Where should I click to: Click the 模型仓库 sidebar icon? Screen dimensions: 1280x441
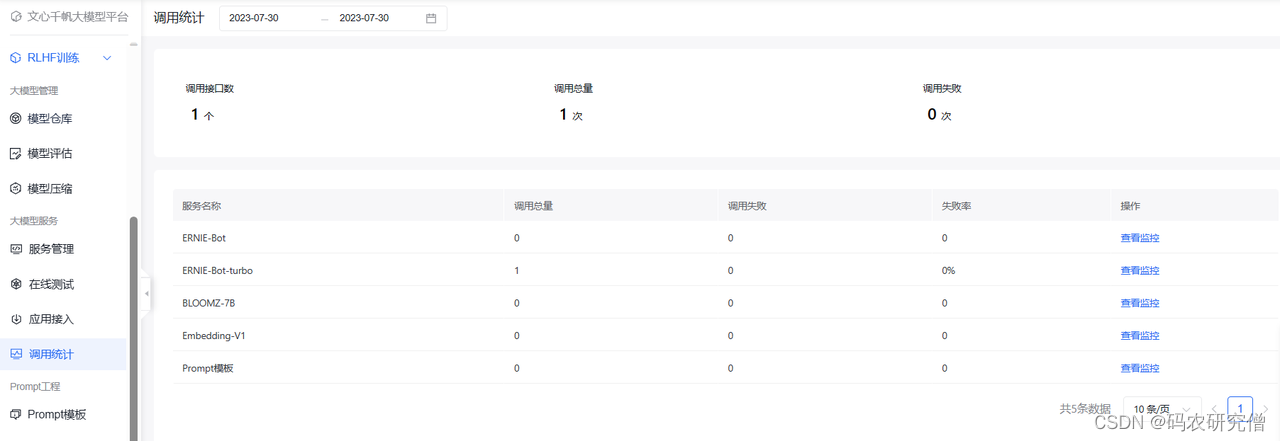[15, 119]
